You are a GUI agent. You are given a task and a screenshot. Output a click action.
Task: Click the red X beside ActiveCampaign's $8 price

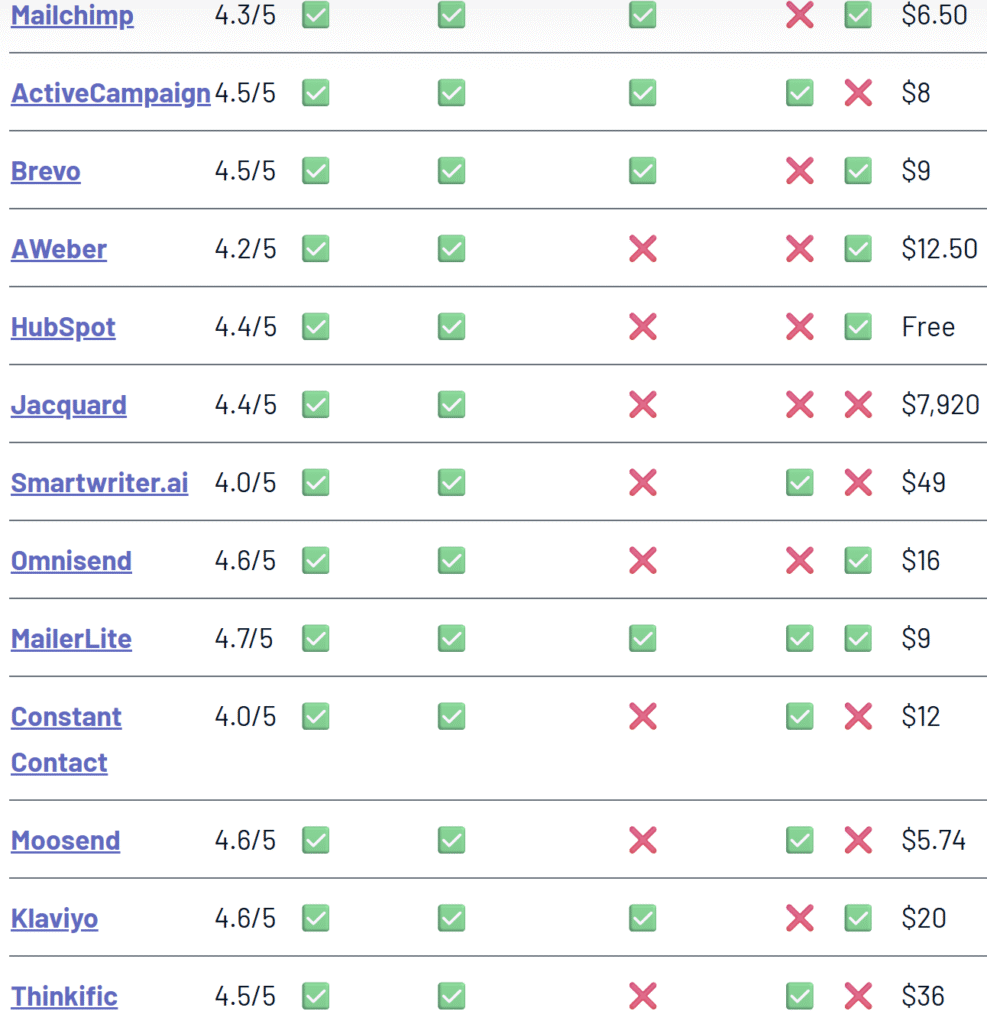[858, 93]
